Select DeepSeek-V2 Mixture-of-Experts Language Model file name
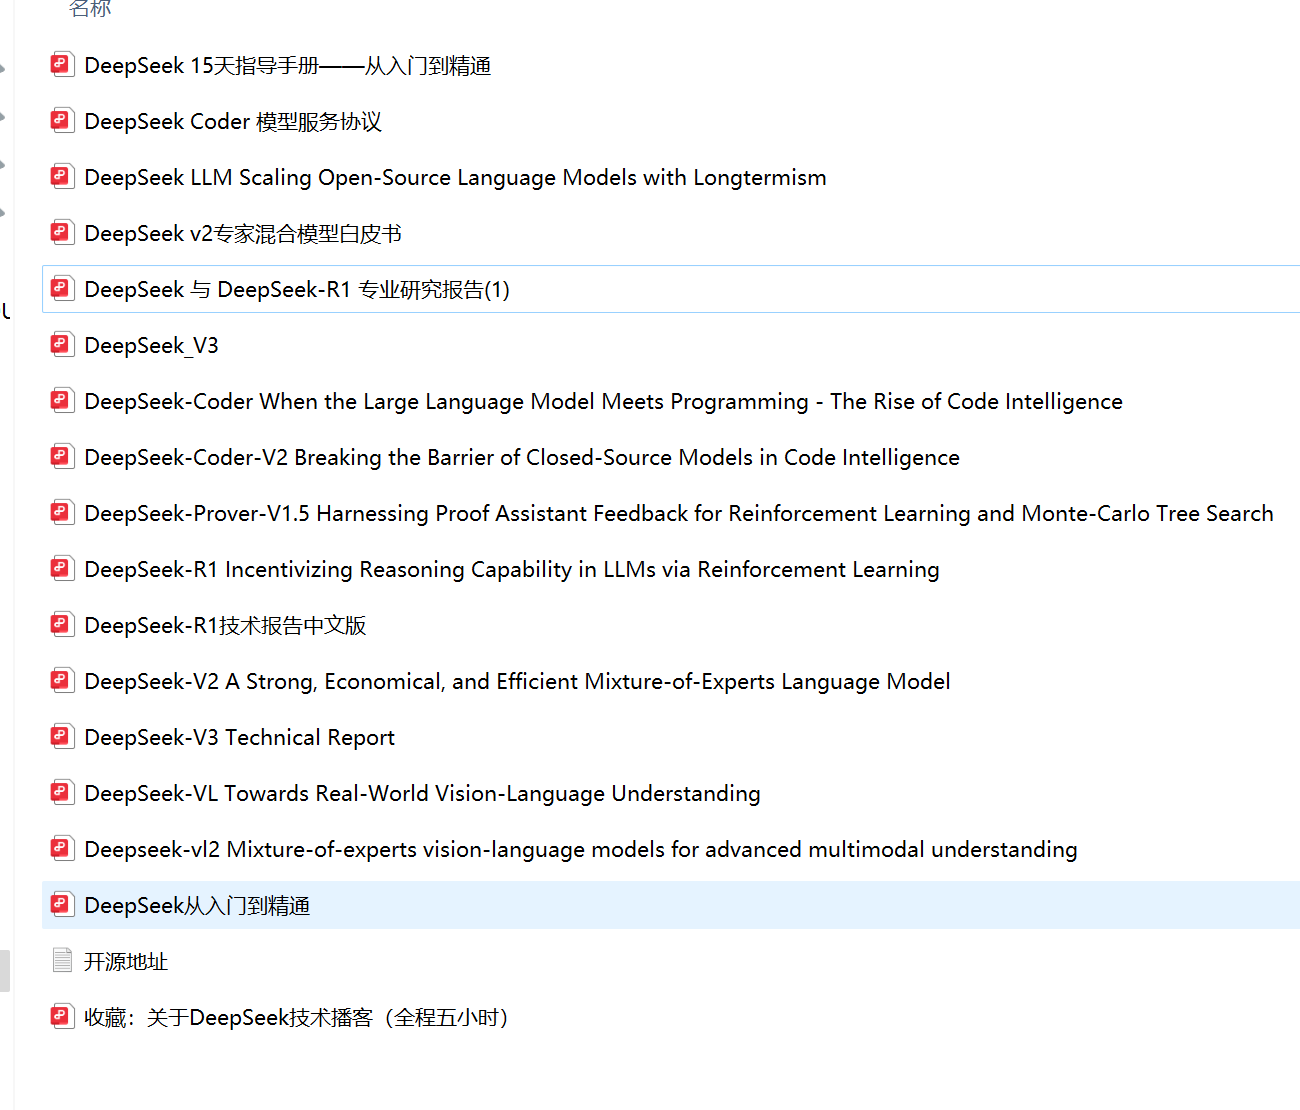The width and height of the screenshot is (1300, 1110). tap(517, 682)
